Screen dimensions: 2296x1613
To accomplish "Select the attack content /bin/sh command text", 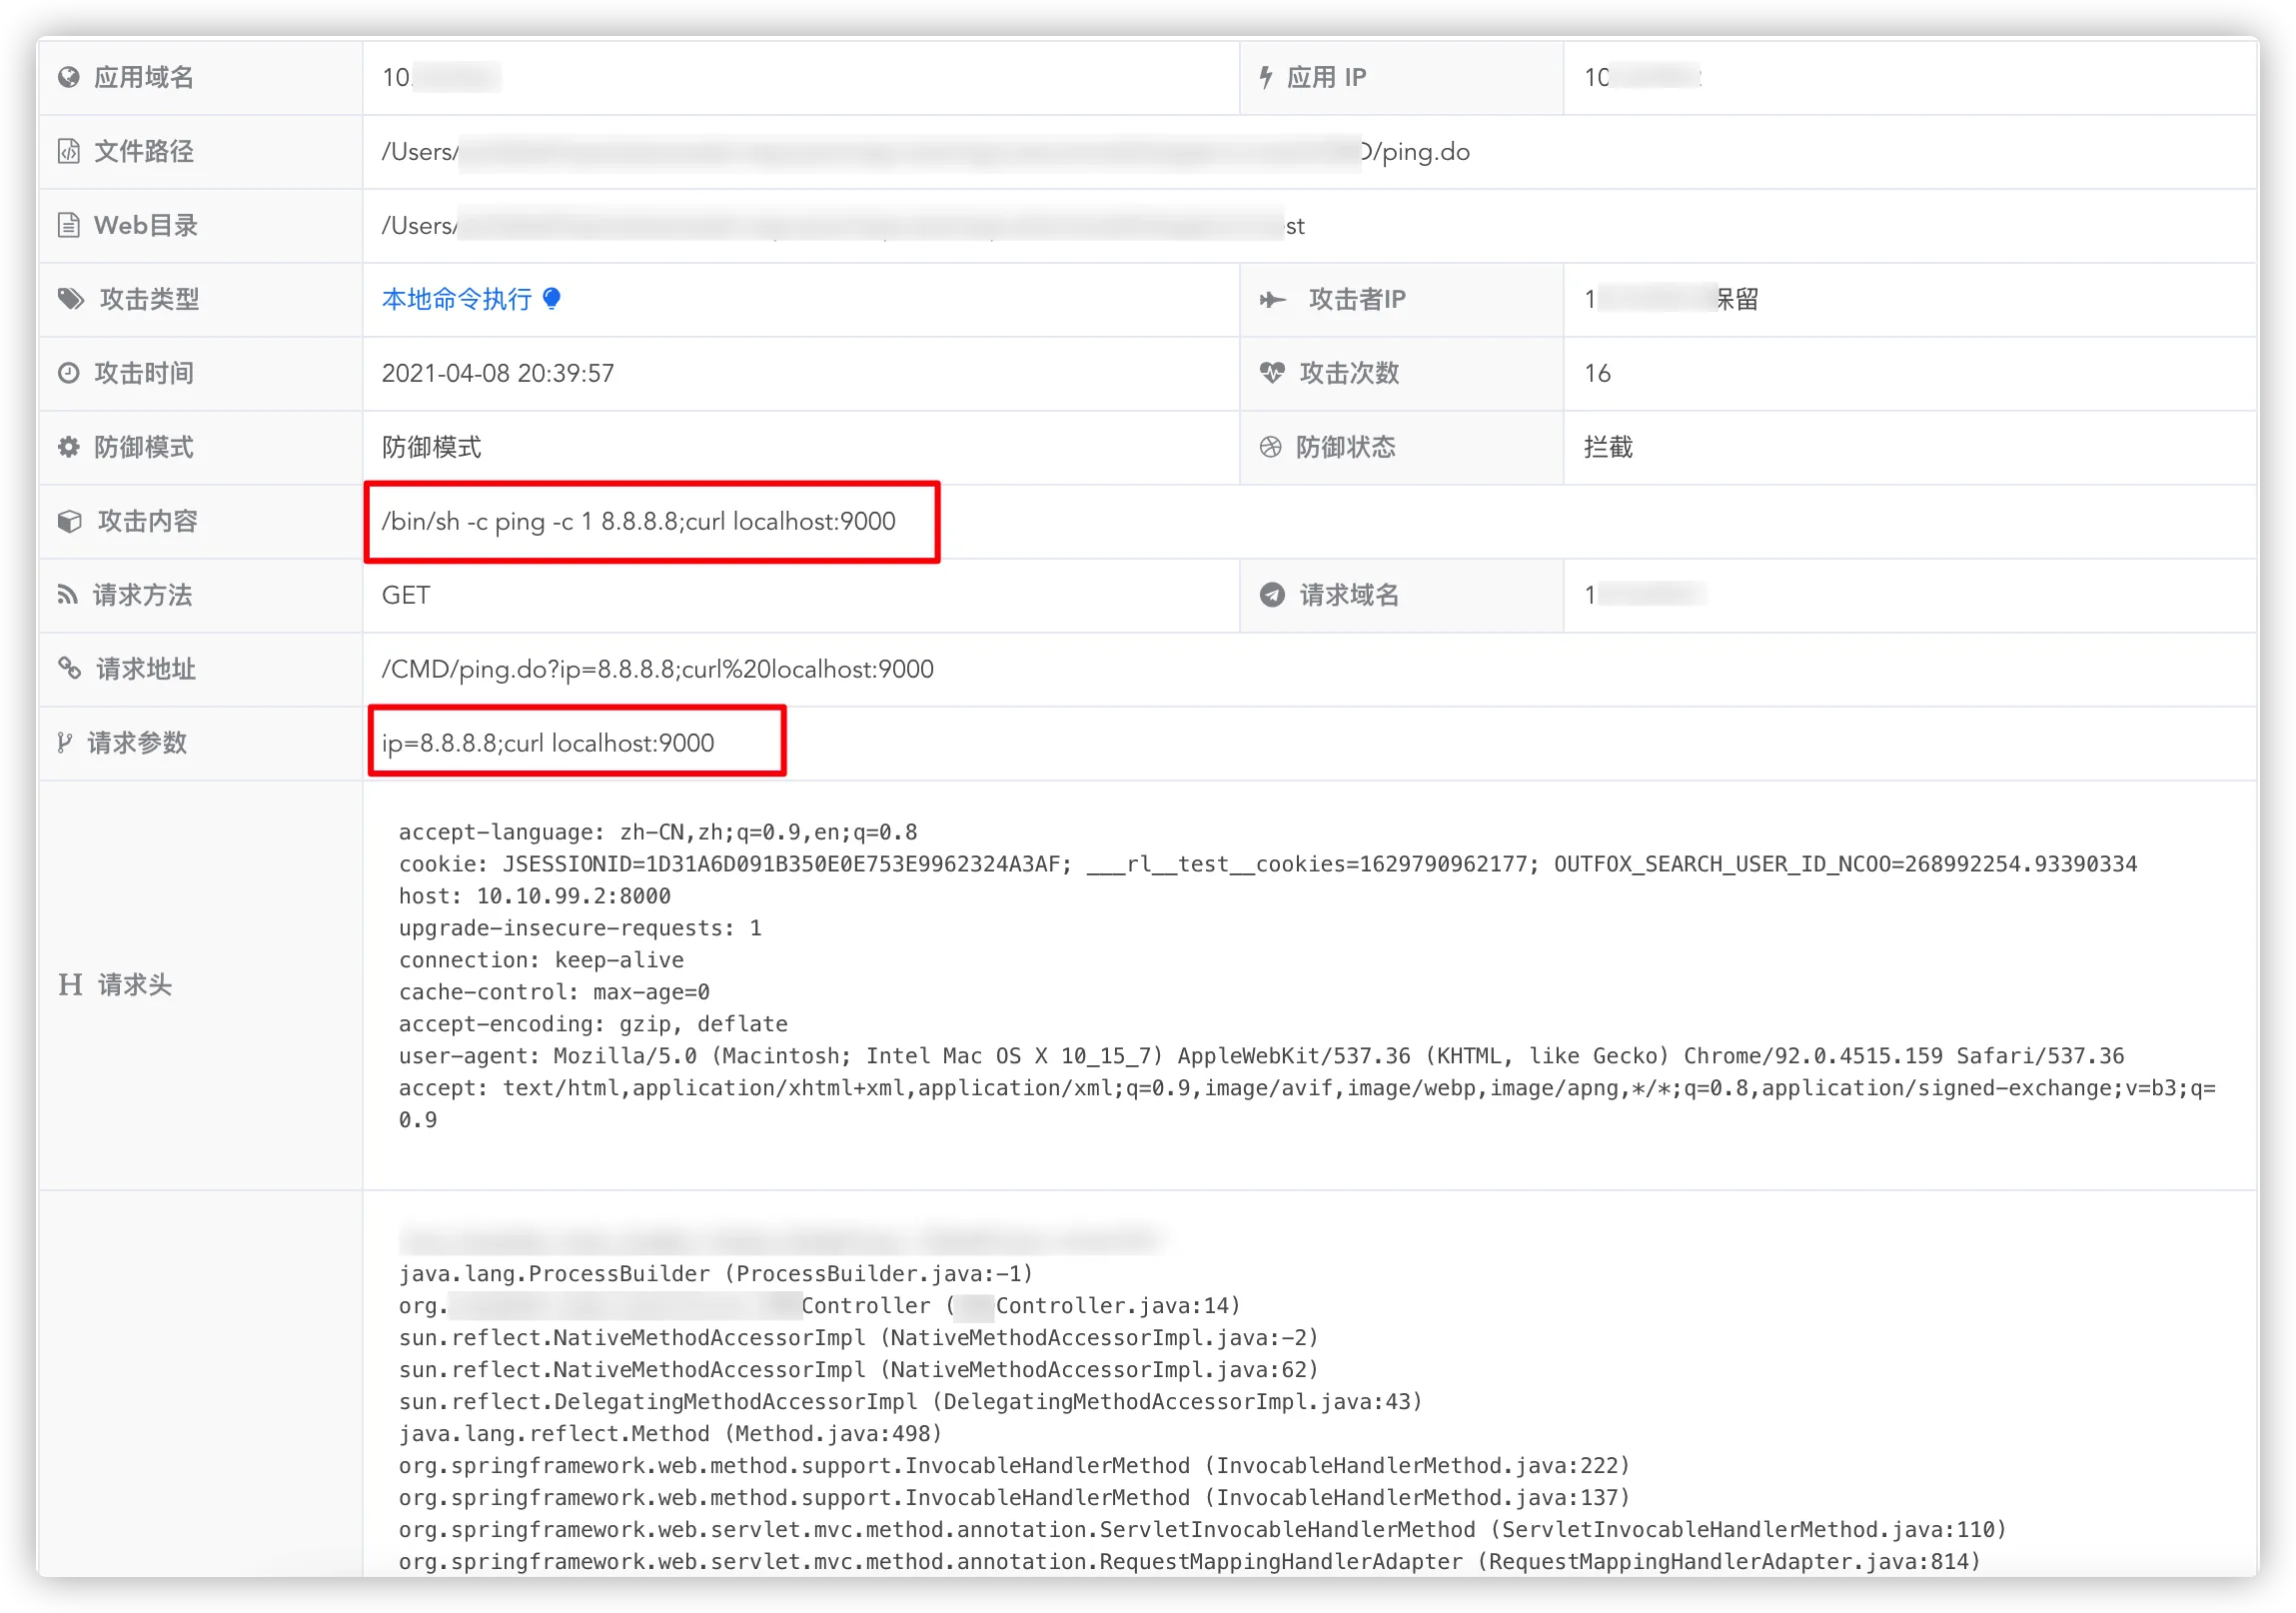I will [x=638, y=521].
